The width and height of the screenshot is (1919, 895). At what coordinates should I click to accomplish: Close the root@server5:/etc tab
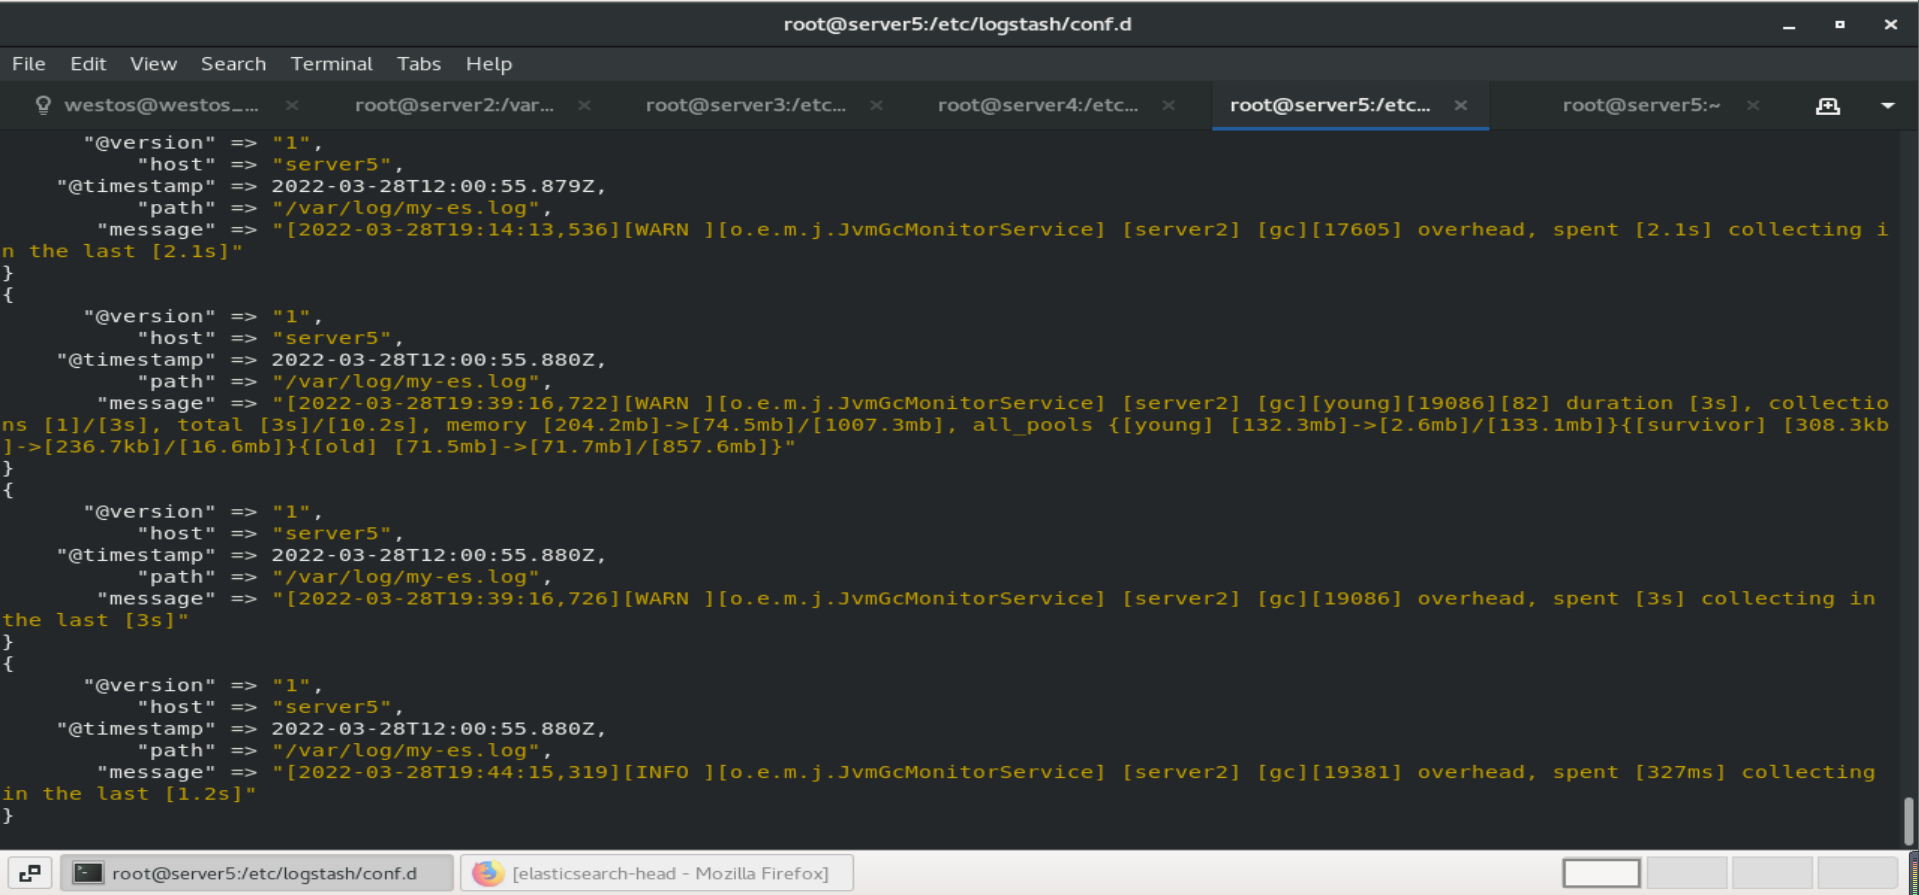click(1461, 105)
